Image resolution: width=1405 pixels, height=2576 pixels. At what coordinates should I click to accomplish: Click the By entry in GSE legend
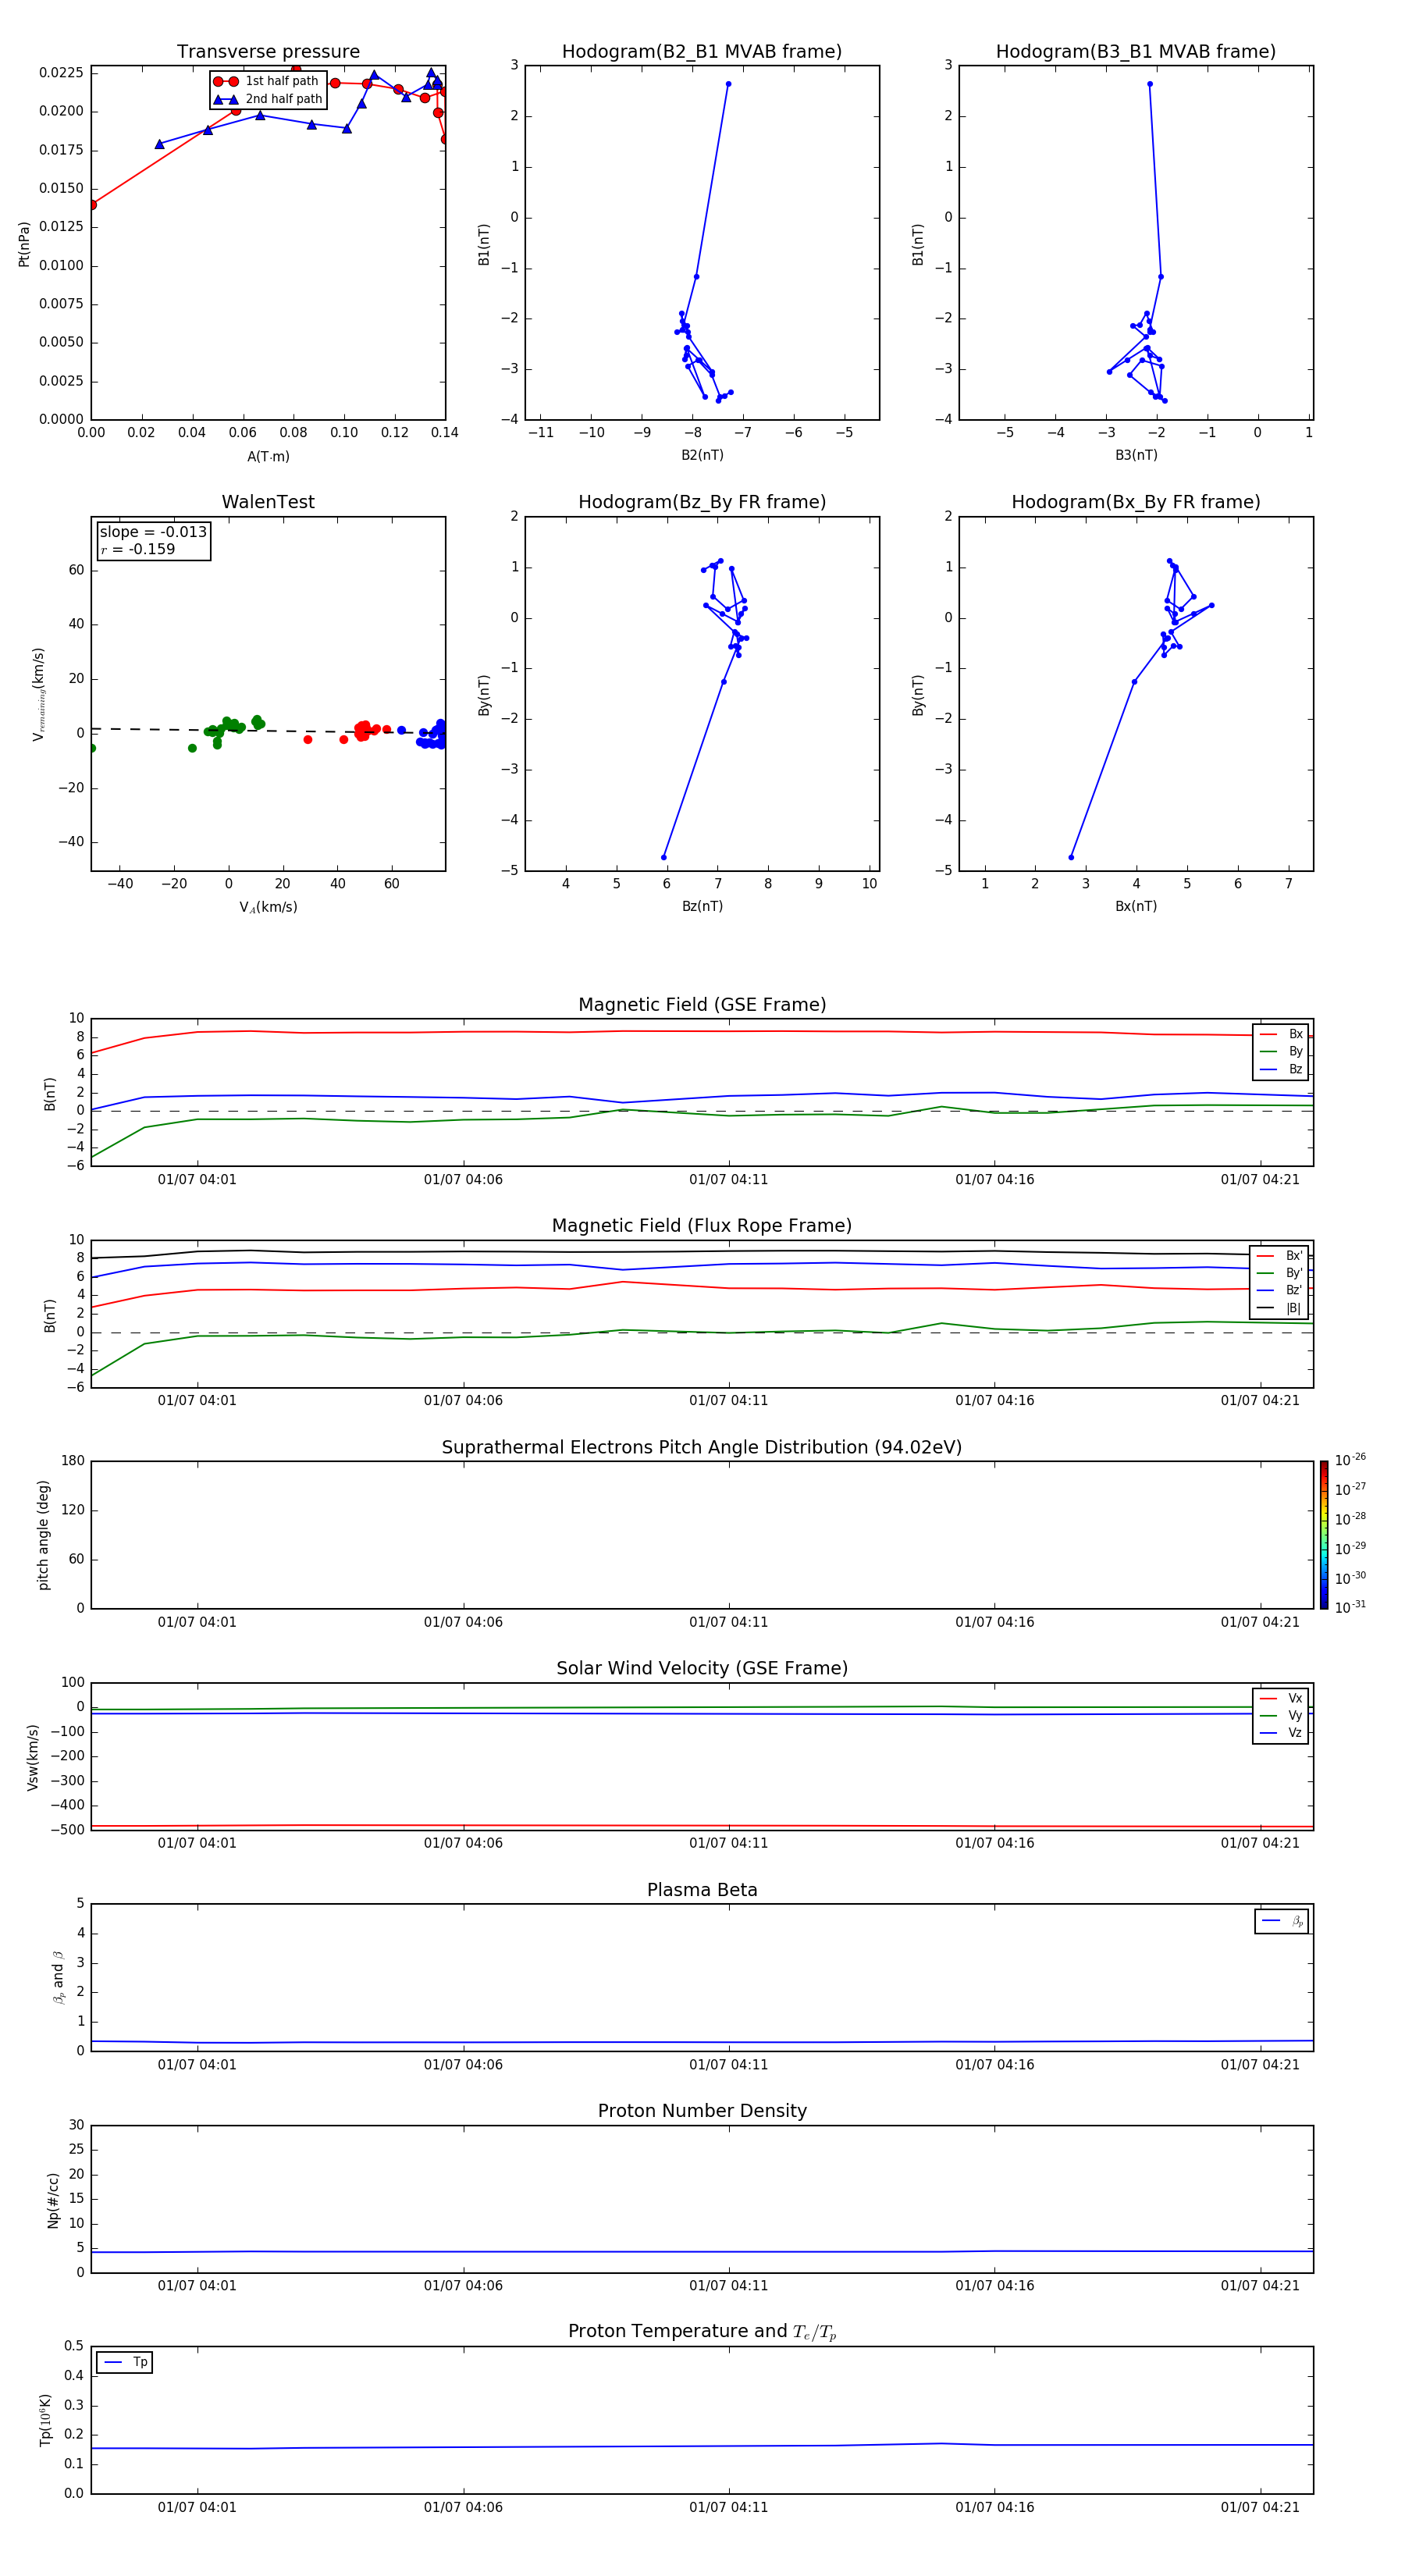[x=1281, y=1052]
